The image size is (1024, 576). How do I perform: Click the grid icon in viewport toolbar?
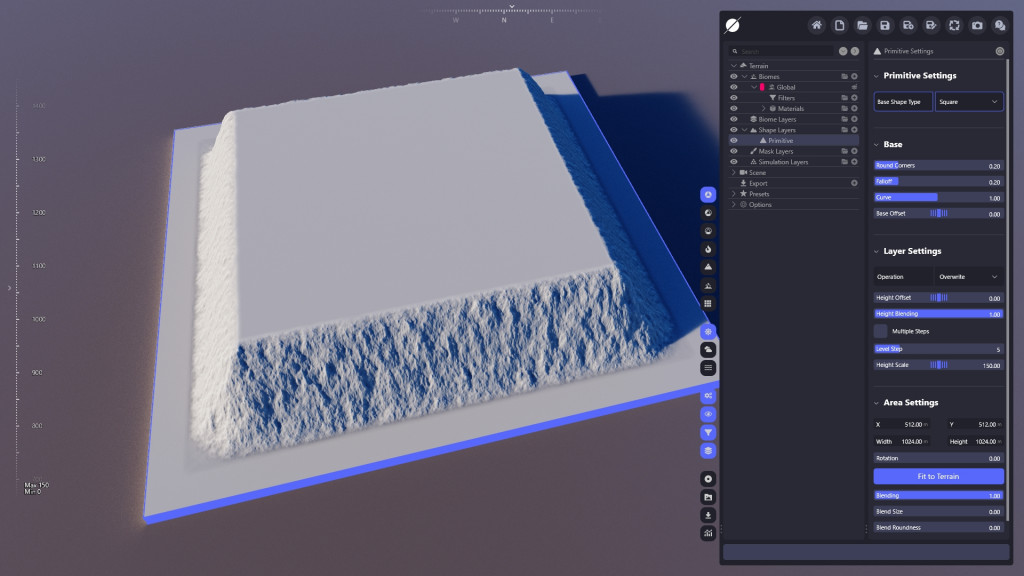[708, 304]
